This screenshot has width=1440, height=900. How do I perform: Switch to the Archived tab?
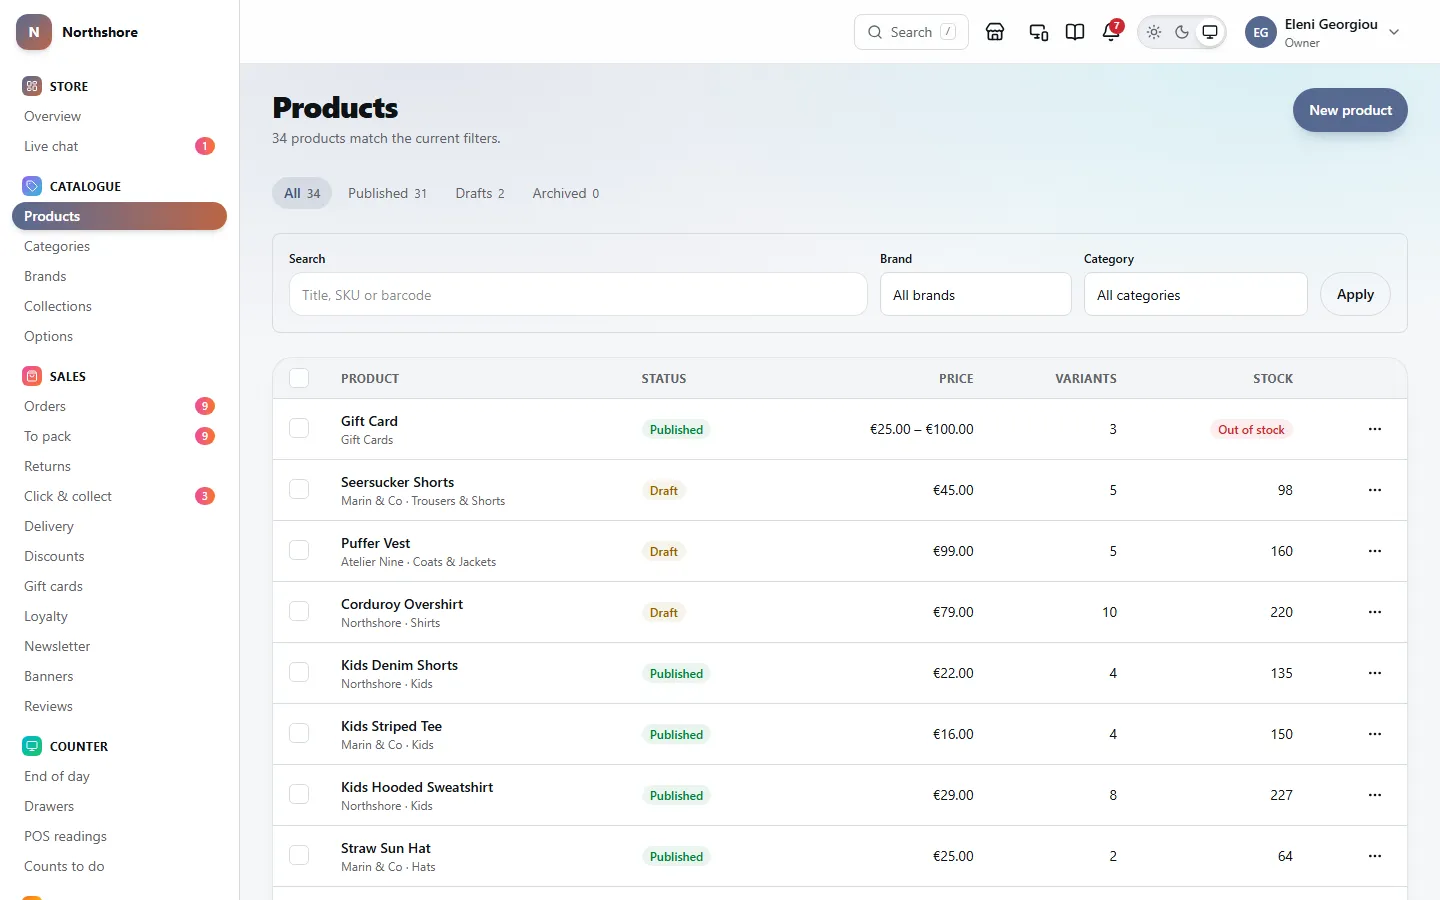pos(566,193)
